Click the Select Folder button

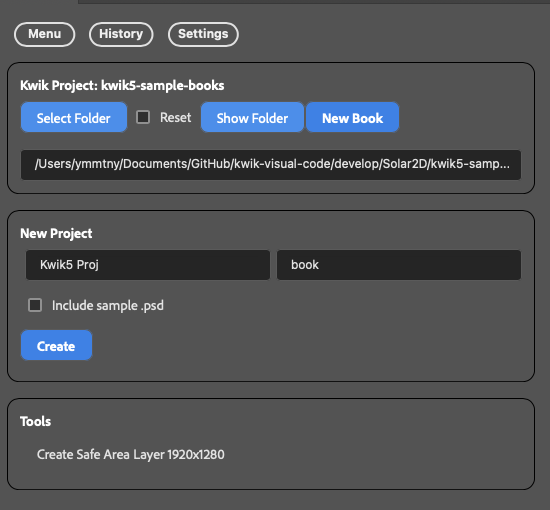click(x=74, y=118)
